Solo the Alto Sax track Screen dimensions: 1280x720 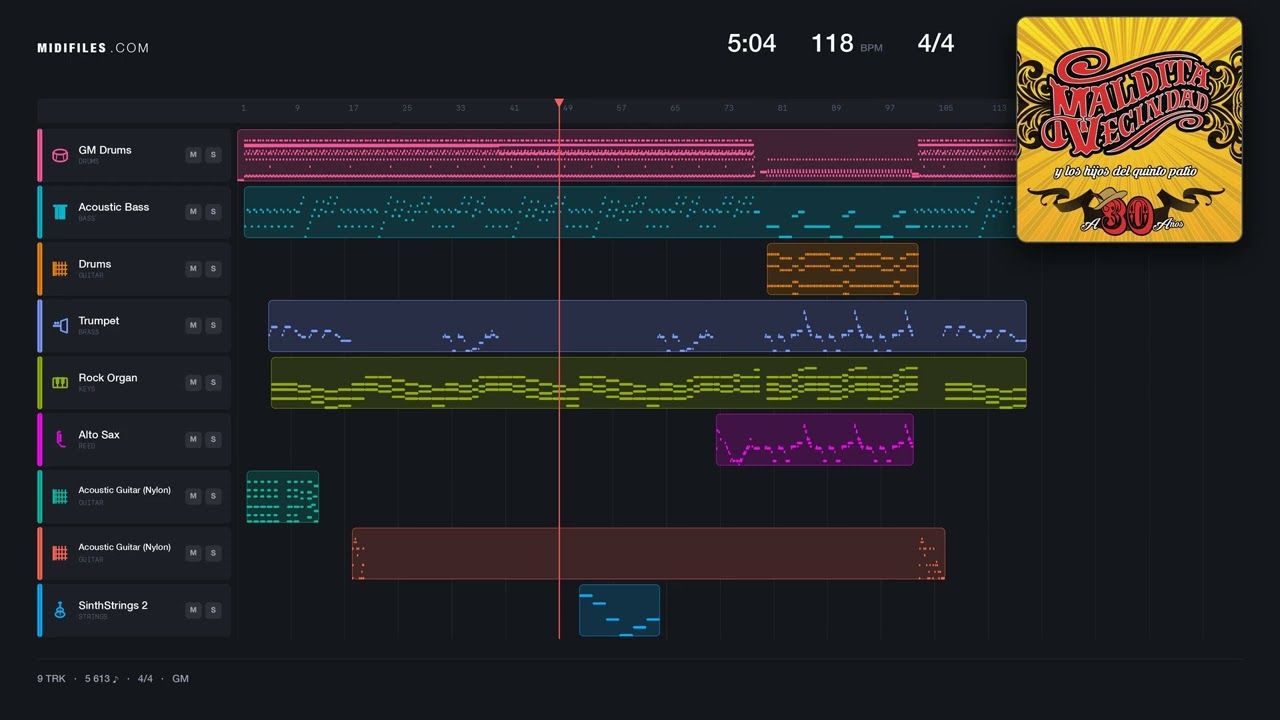click(x=213, y=440)
